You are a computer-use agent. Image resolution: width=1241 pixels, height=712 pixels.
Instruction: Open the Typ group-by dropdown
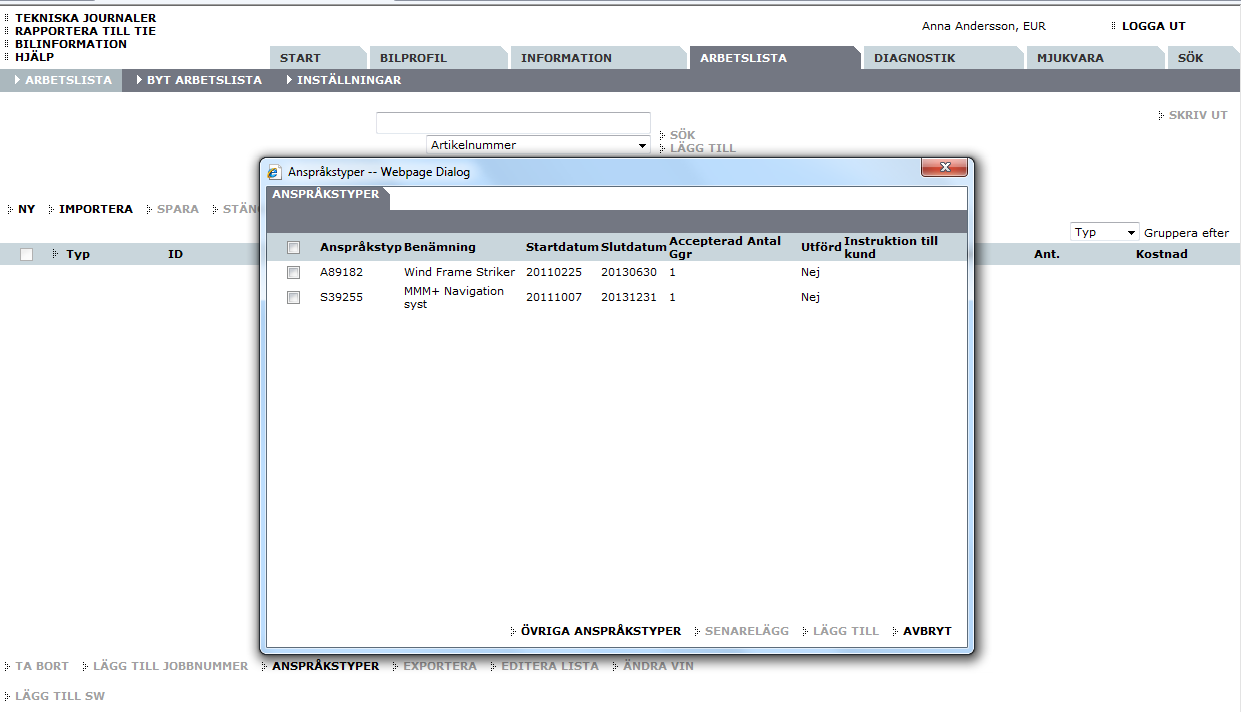(1104, 232)
